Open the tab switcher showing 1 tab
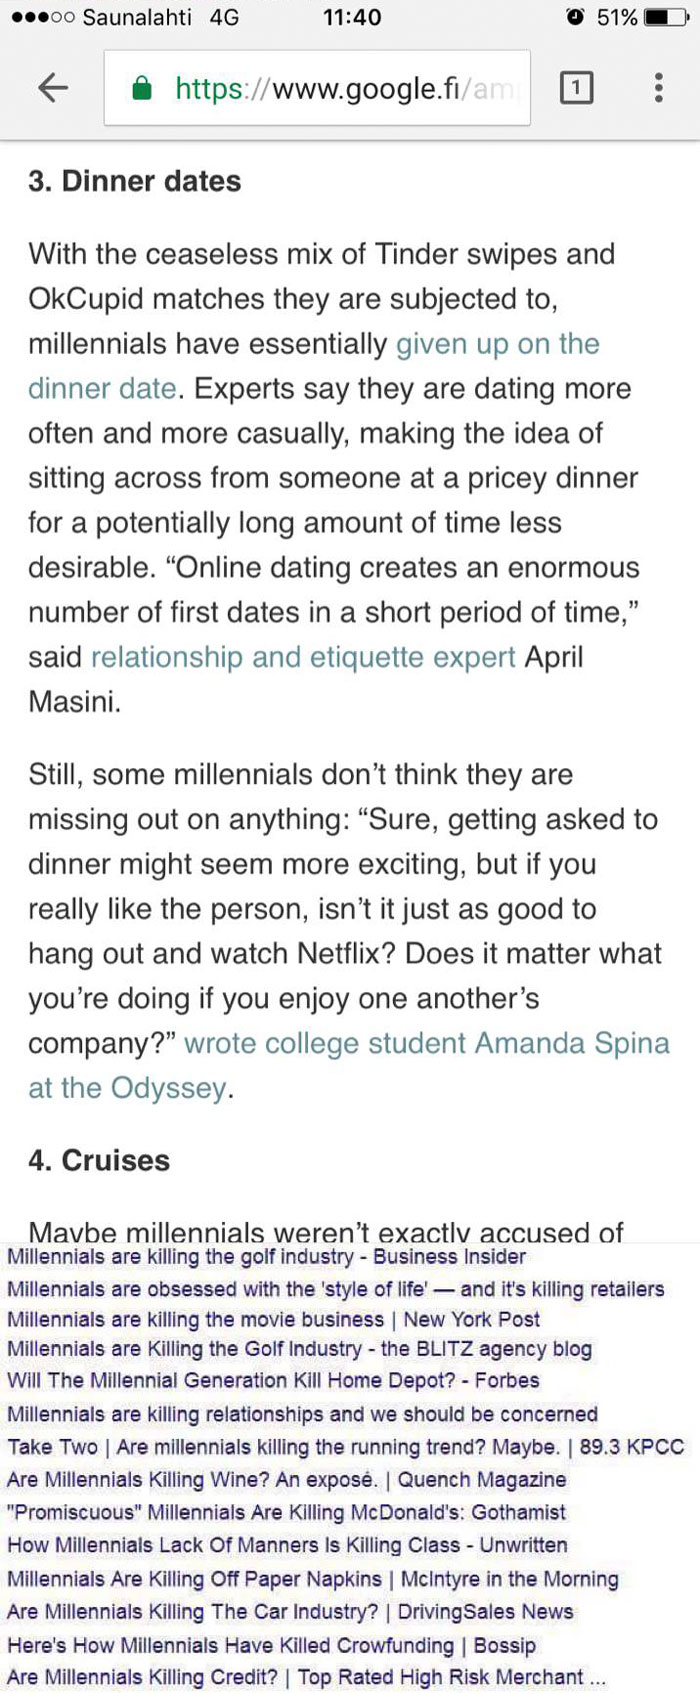 (578, 88)
